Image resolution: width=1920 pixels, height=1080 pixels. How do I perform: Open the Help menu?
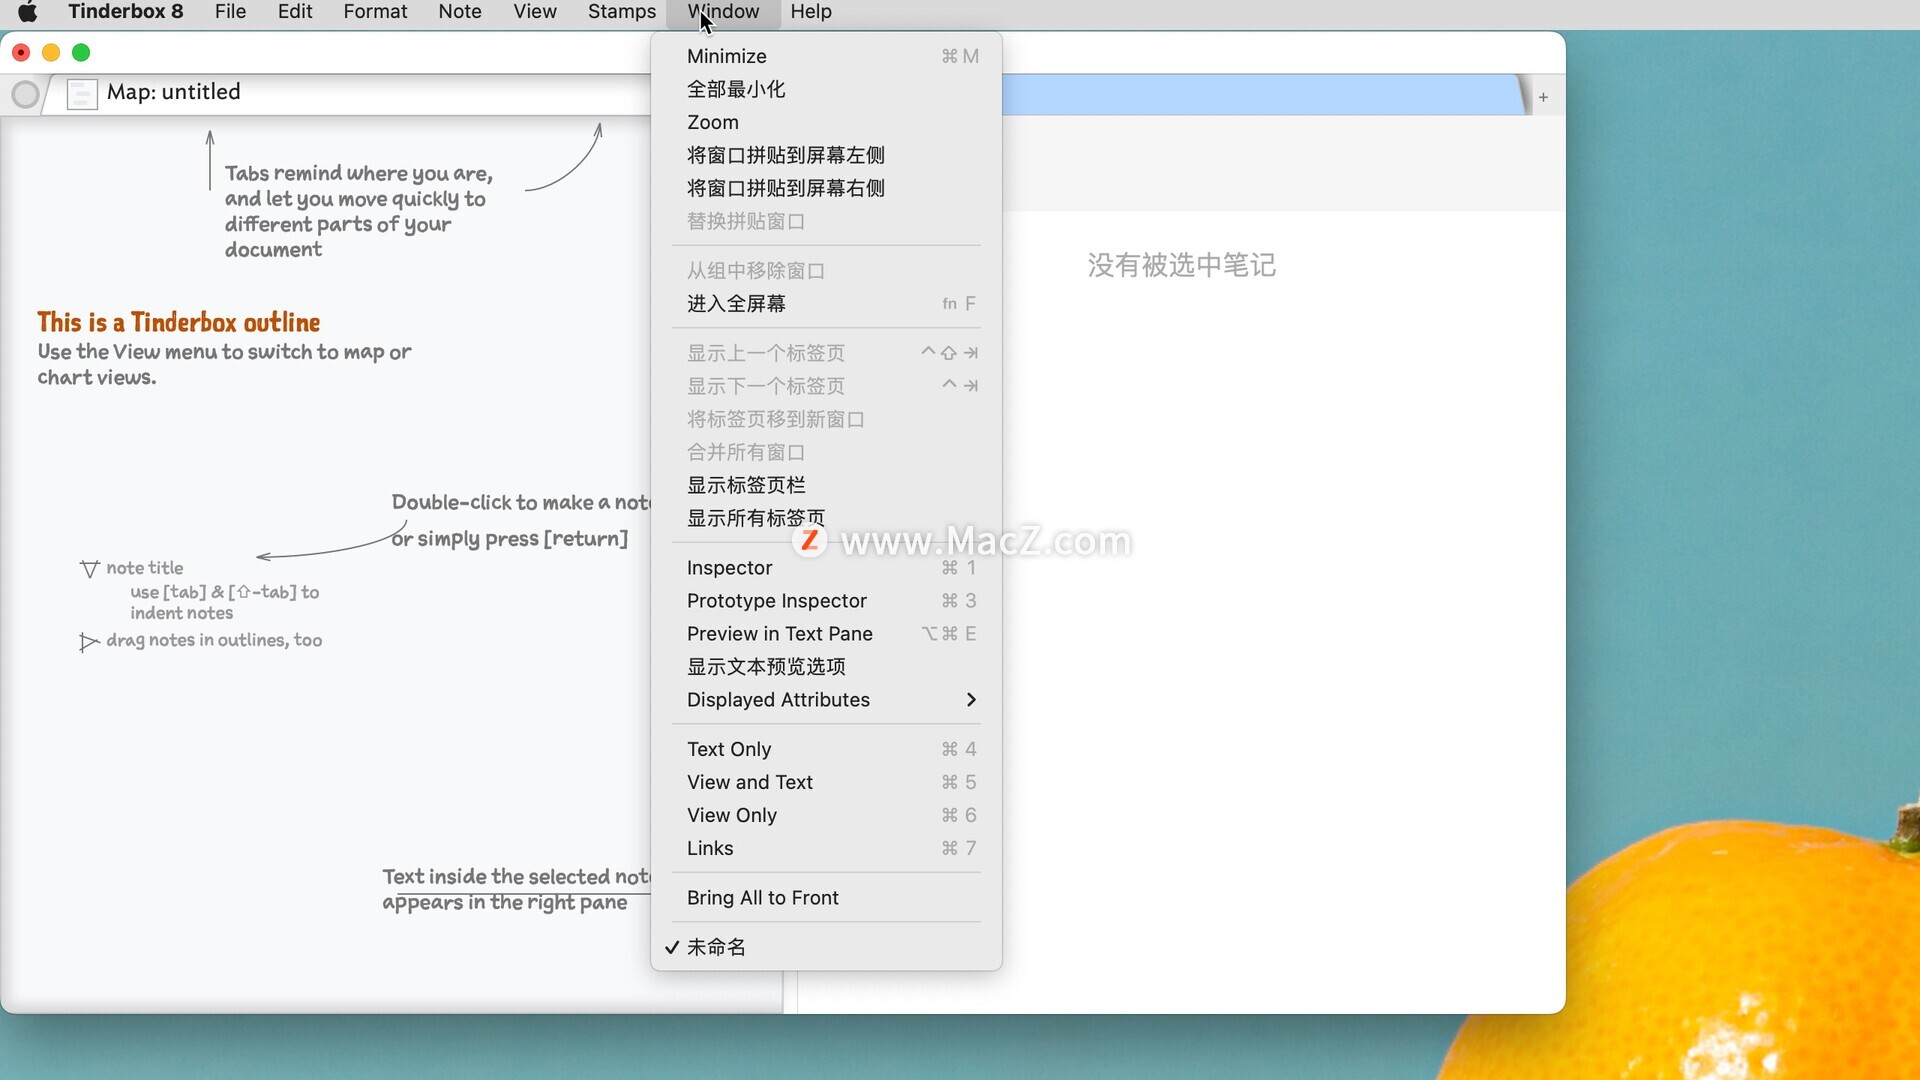click(811, 12)
